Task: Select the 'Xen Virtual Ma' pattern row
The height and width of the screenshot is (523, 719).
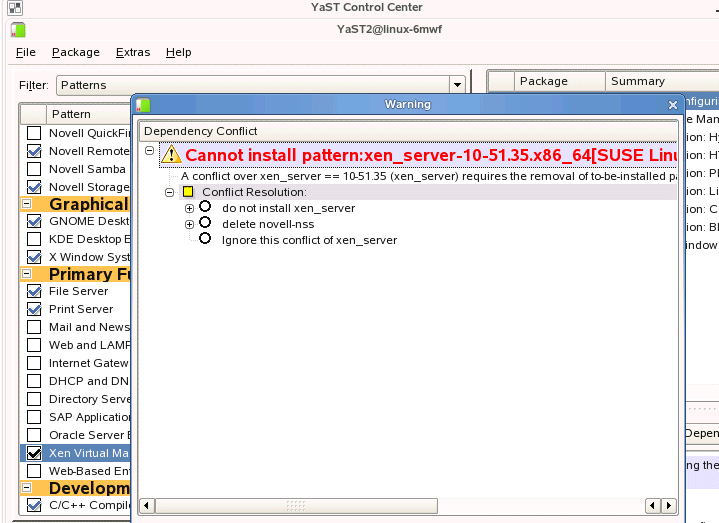Action: [x=76, y=453]
